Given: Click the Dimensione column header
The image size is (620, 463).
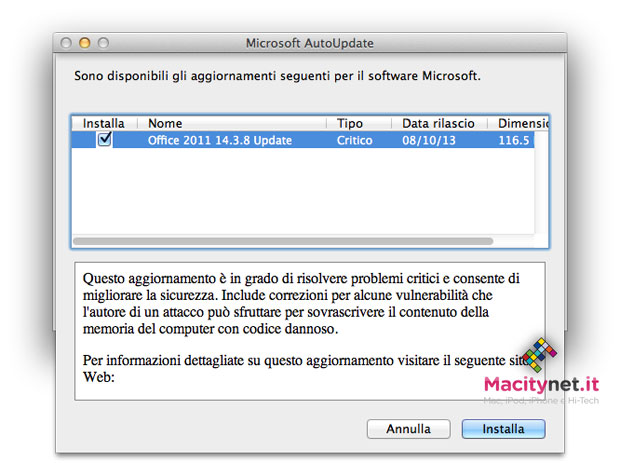Looking at the screenshot, I should [518, 123].
